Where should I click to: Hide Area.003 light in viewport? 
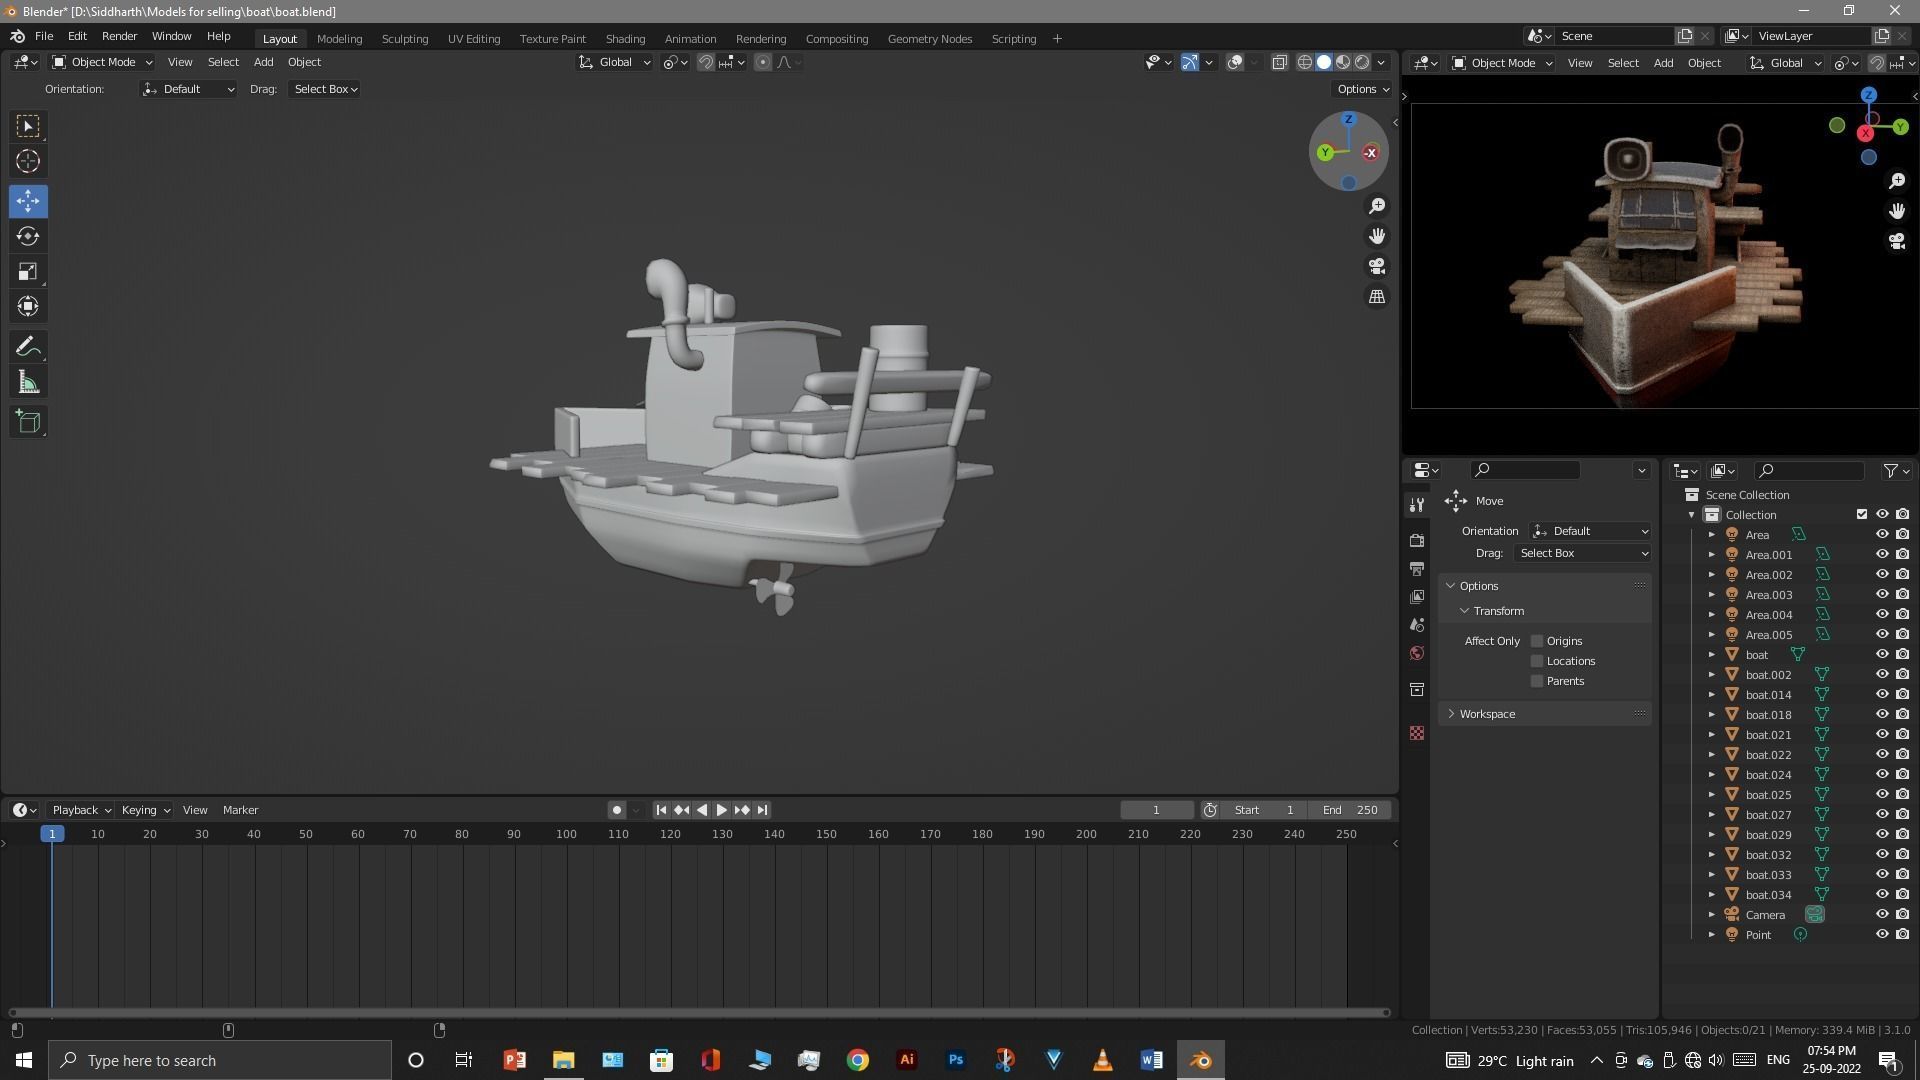tap(1881, 595)
